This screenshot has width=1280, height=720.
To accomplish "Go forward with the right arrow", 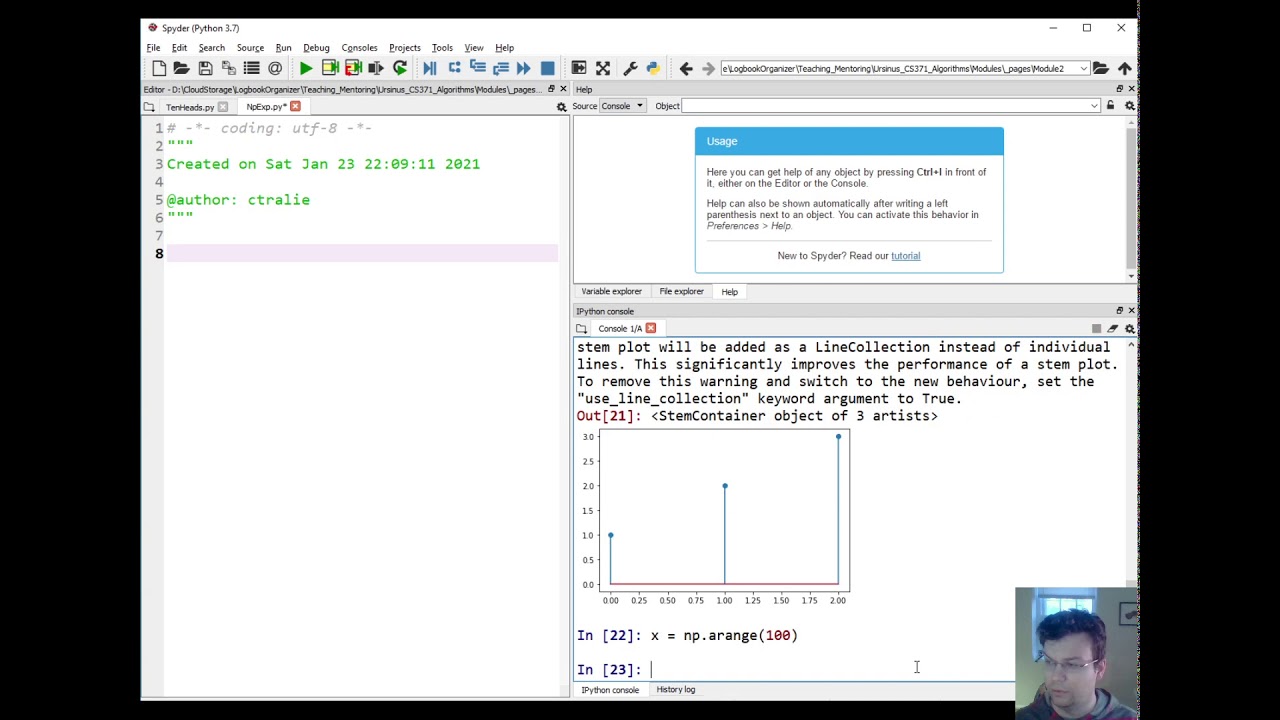I will [708, 68].
